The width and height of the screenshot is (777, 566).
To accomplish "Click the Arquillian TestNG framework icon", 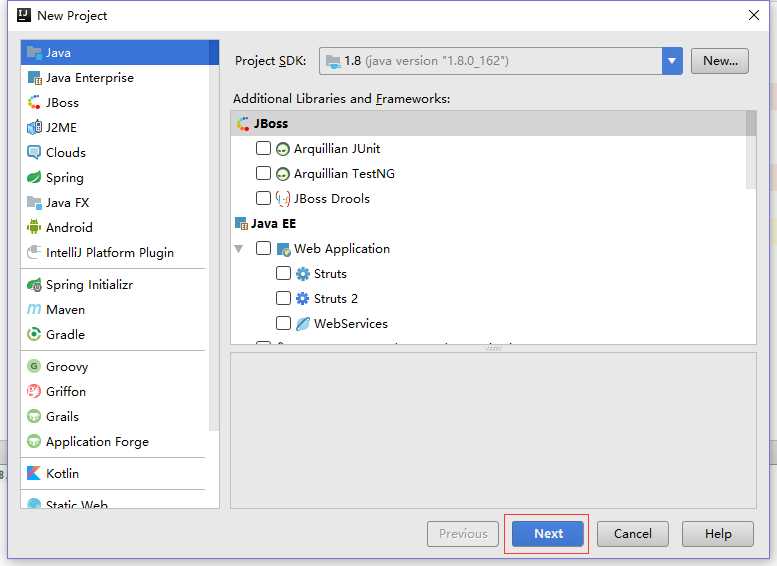I will click(x=282, y=174).
